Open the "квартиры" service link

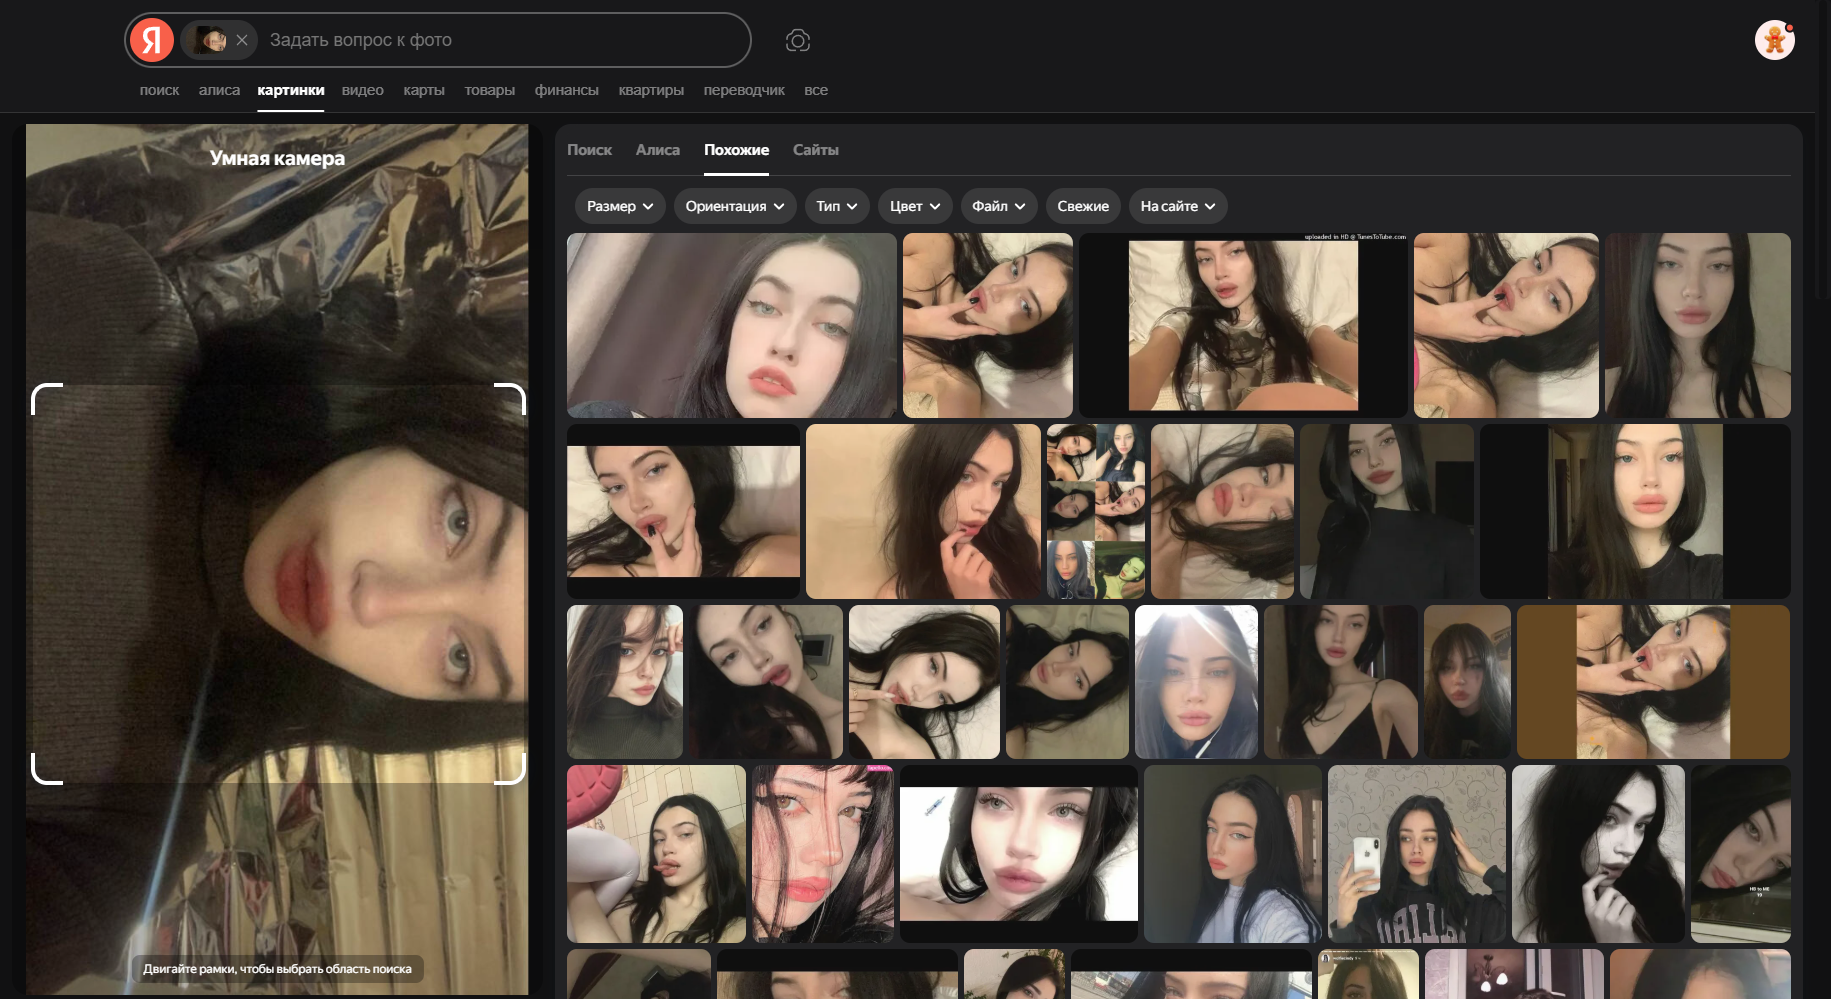pos(651,90)
